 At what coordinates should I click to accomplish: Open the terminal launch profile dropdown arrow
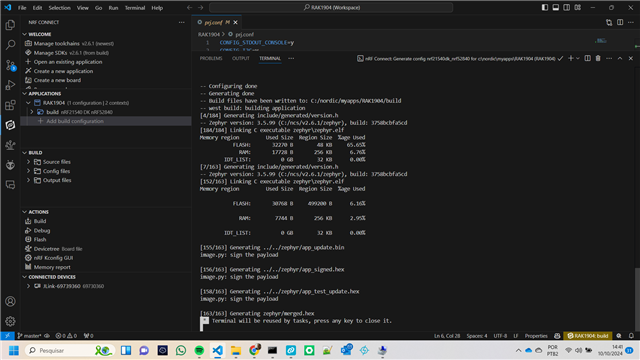tap(578, 58)
